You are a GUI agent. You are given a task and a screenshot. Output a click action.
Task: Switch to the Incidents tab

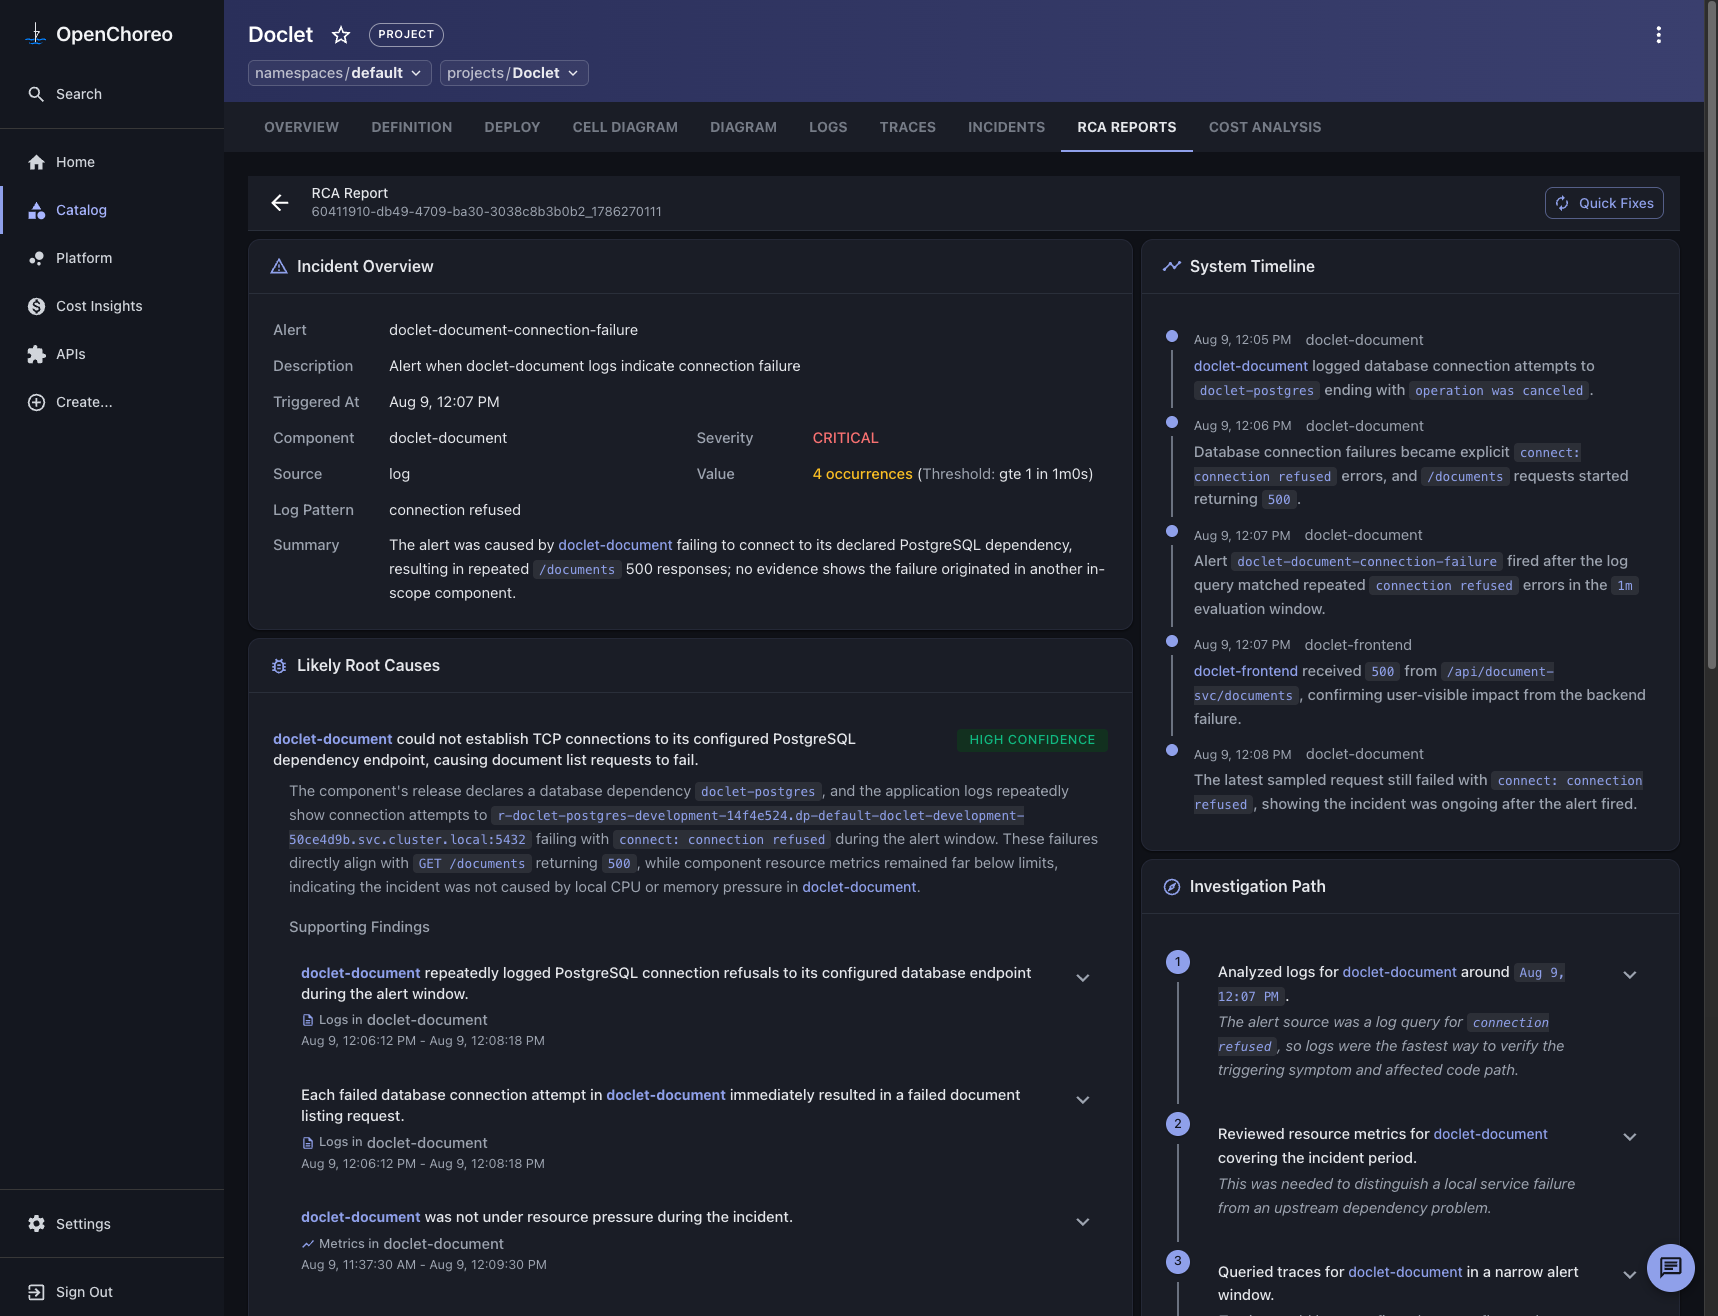(x=1006, y=127)
